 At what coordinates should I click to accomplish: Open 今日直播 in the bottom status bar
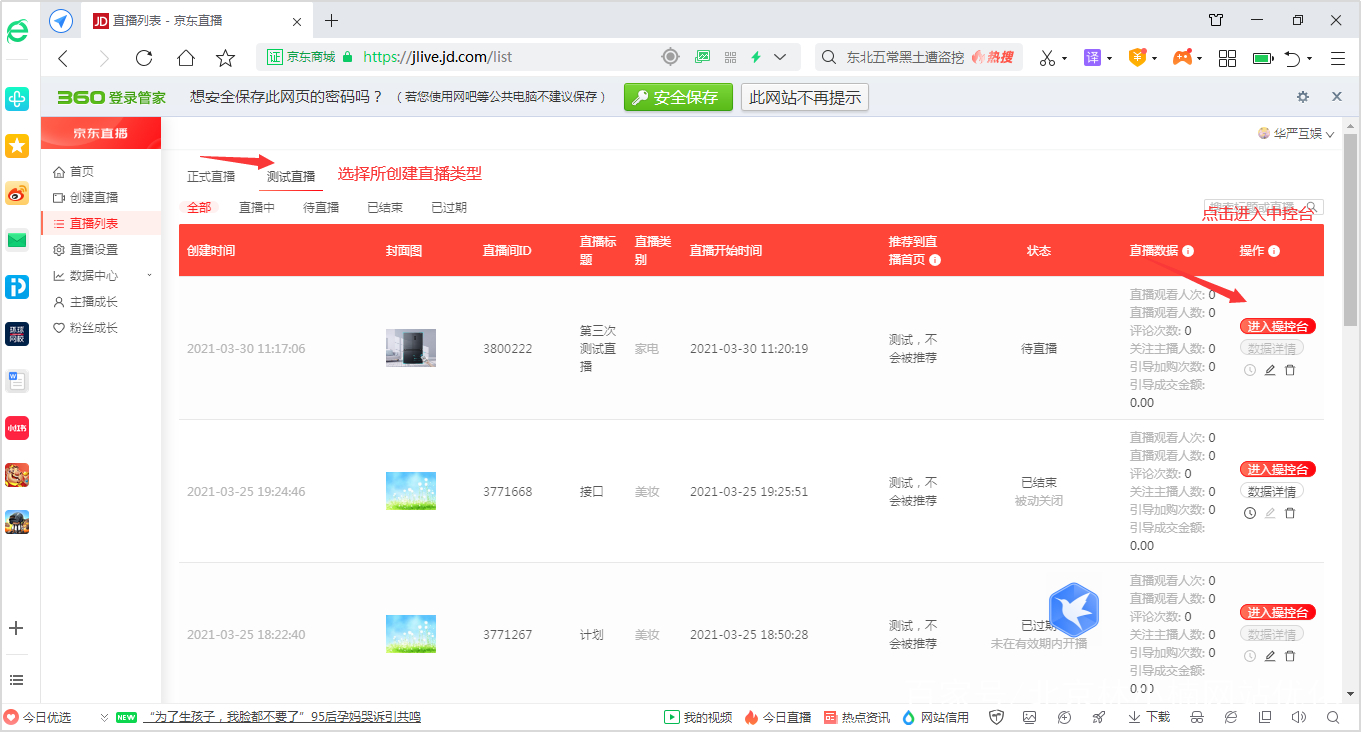click(787, 717)
